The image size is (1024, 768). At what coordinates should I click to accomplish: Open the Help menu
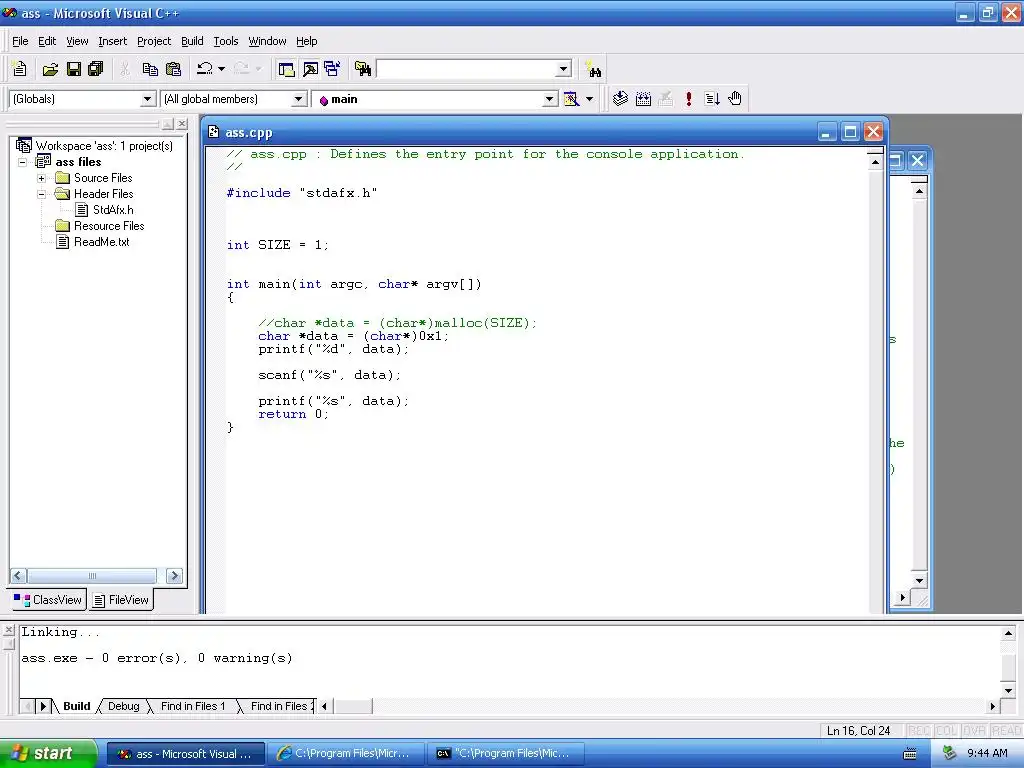tap(306, 41)
